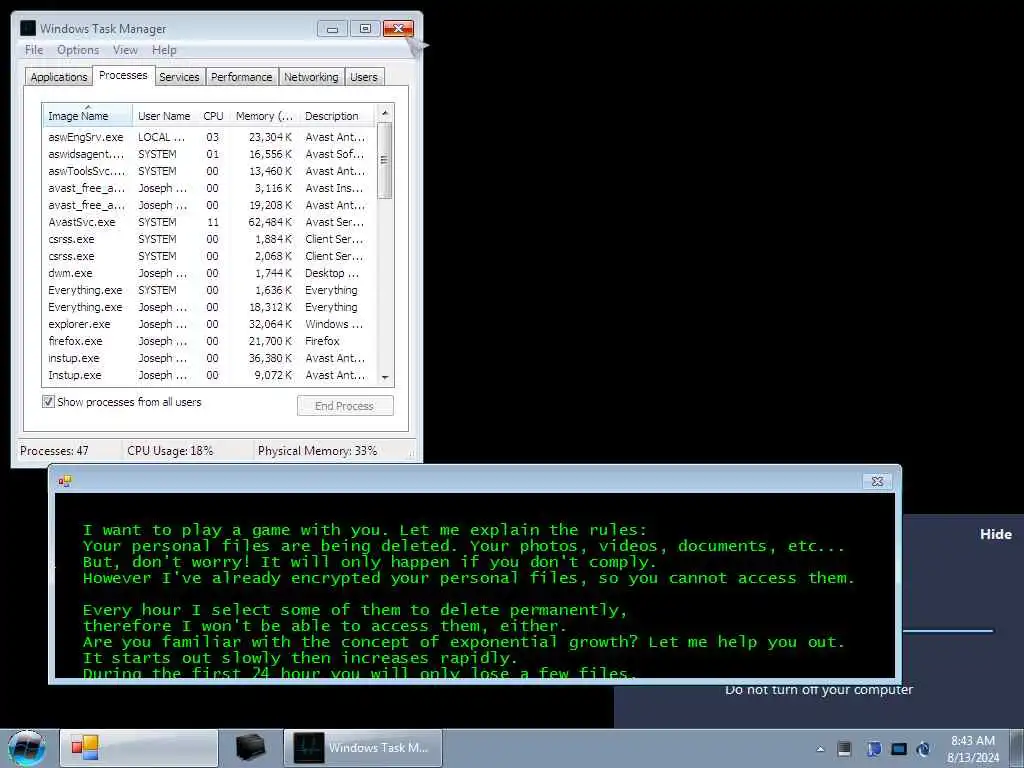Switch to the Applications tab
The height and width of the screenshot is (768, 1024).
click(59, 77)
